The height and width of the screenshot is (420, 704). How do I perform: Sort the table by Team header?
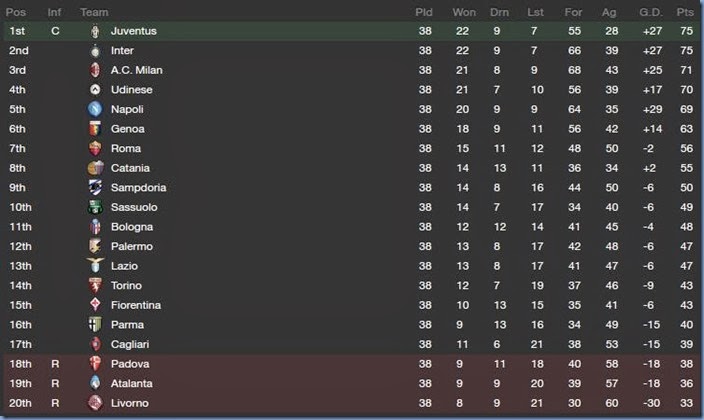94,12
